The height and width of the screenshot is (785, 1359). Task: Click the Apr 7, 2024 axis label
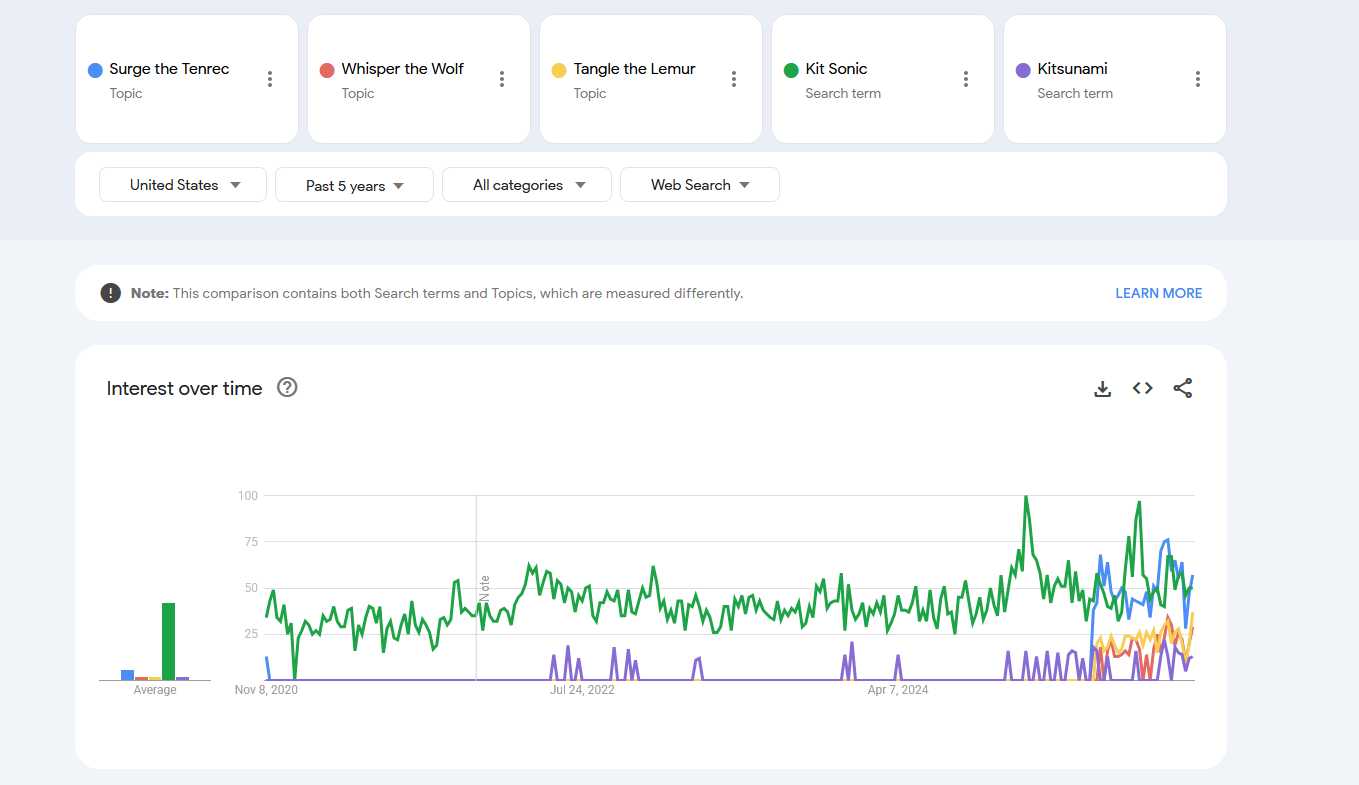(898, 690)
